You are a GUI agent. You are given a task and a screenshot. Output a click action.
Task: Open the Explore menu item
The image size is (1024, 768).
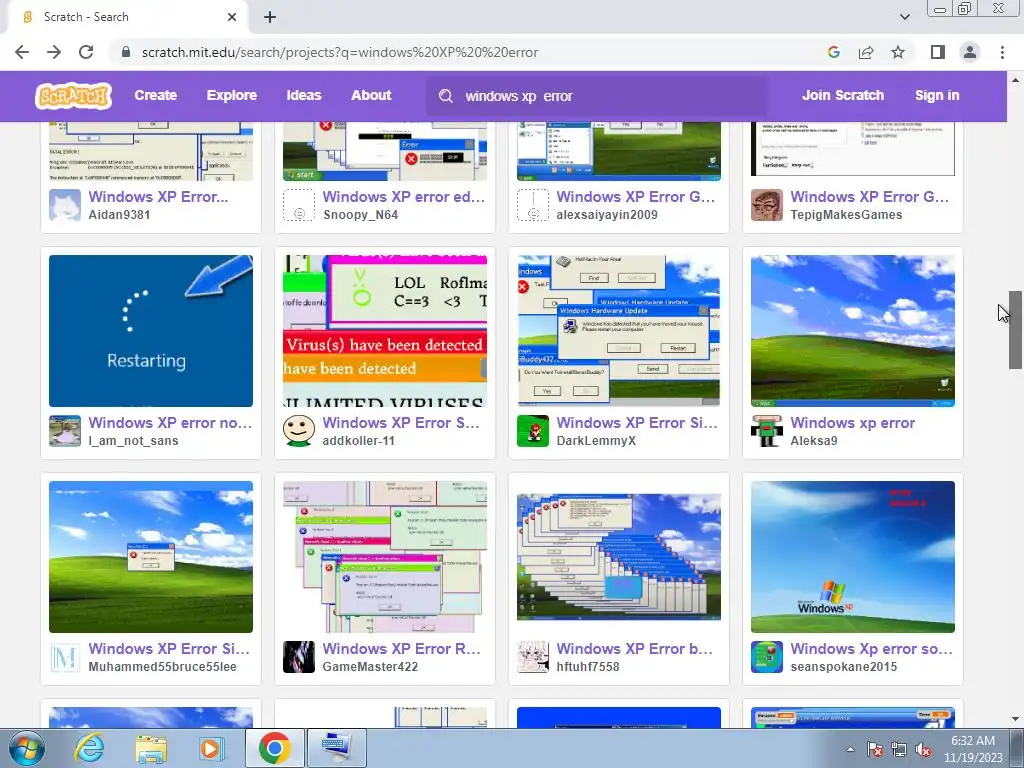[x=232, y=95]
